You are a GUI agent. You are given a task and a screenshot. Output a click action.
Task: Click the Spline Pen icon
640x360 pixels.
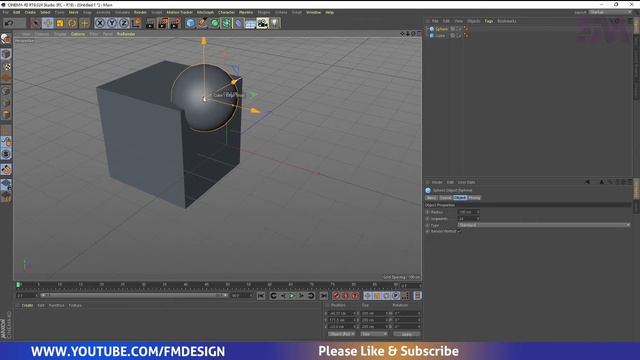coord(202,23)
